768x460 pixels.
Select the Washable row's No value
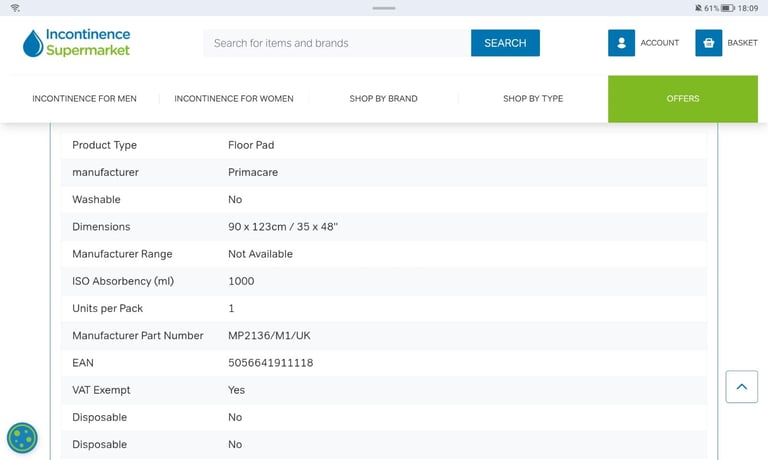(x=235, y=199)
